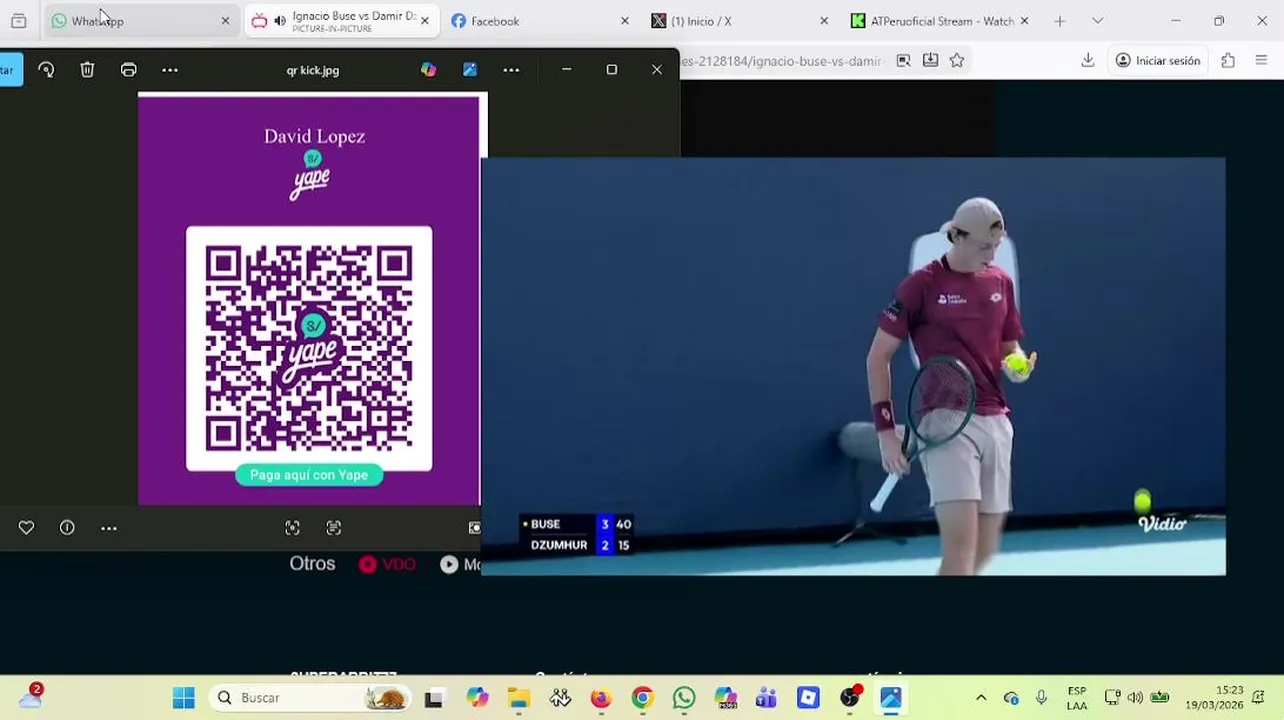This screenshot has width=1284, height=720.
Task: Click the visual search scan icon
Action: (x=292, y=527)
